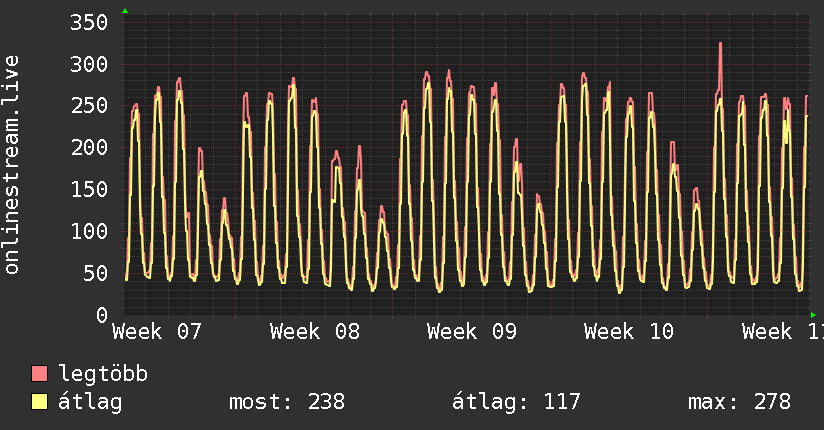Select the 'max: 278' statistic
The height and width of the screenshot is (430, 824).
point(738,402)
